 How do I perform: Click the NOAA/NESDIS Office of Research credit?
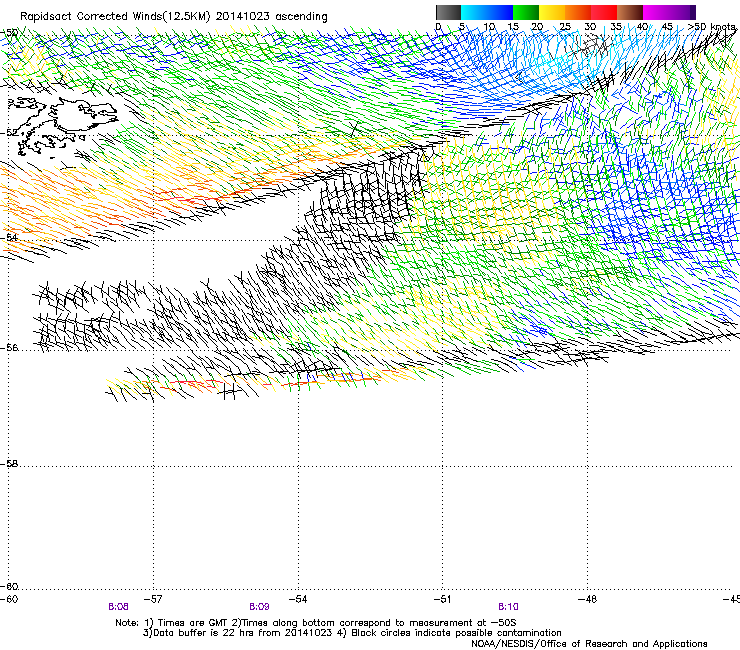tap(589, 644)
